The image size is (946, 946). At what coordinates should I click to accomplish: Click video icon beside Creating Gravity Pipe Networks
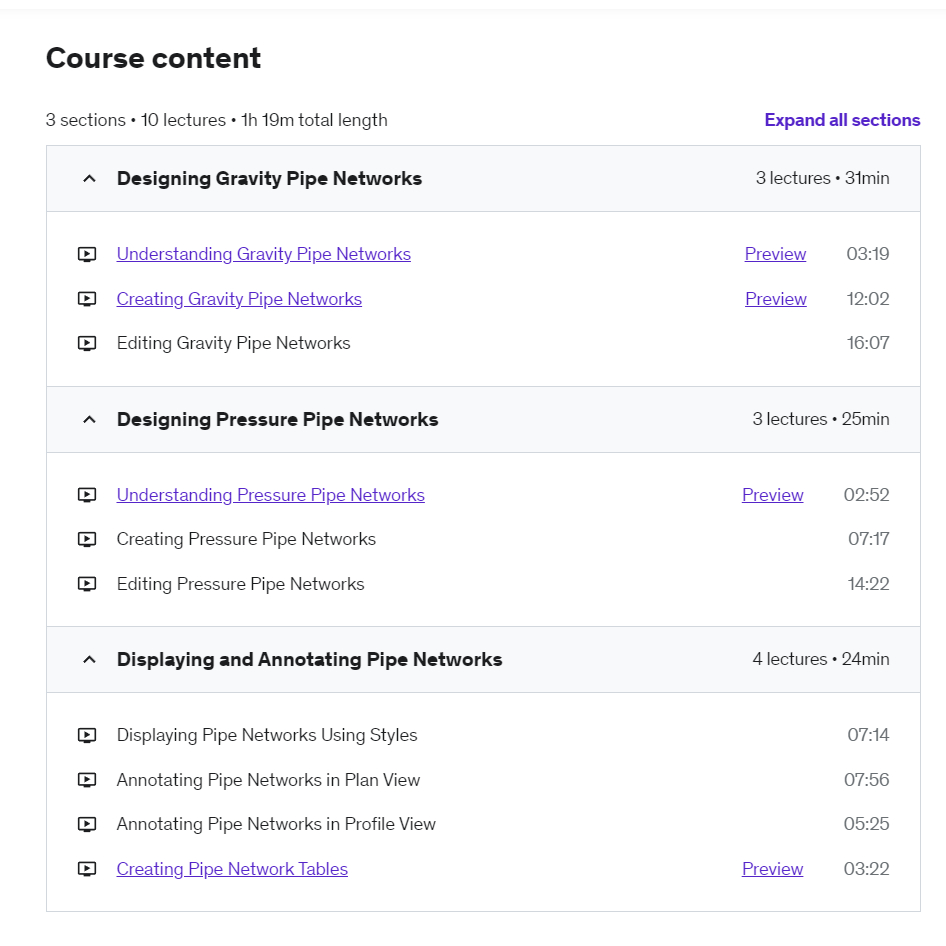[87, 299]
